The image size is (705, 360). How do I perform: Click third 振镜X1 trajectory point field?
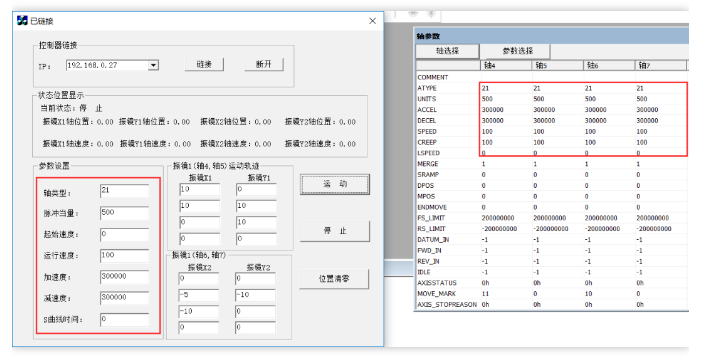click(x=200, y=222)
